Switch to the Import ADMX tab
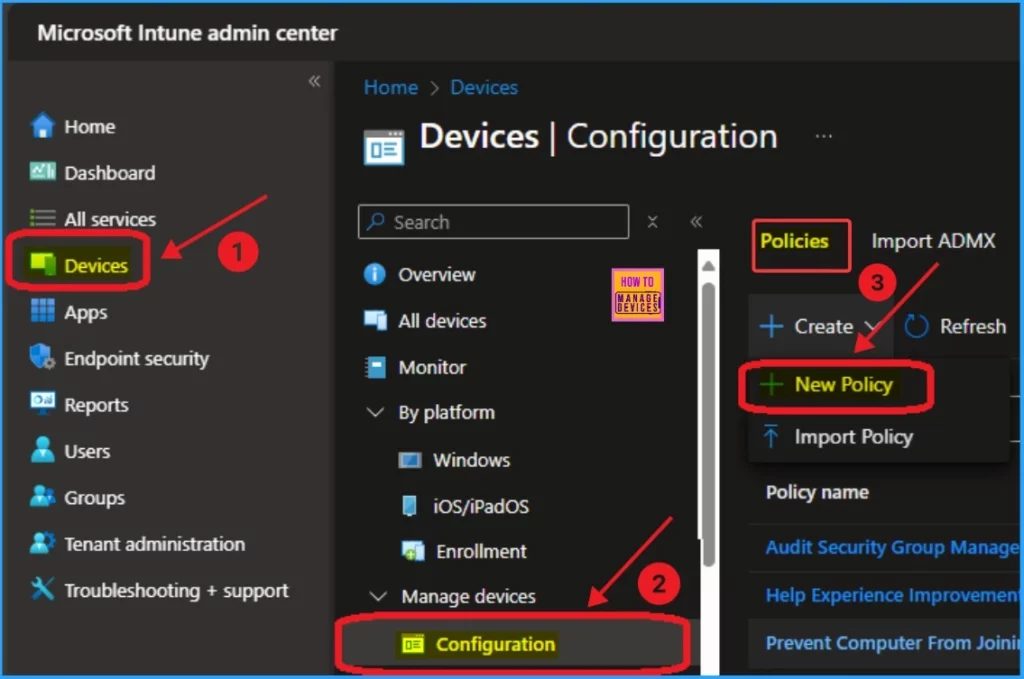Image resolution: width=1024 pixels, height=679 pixels. click(933, 242)
